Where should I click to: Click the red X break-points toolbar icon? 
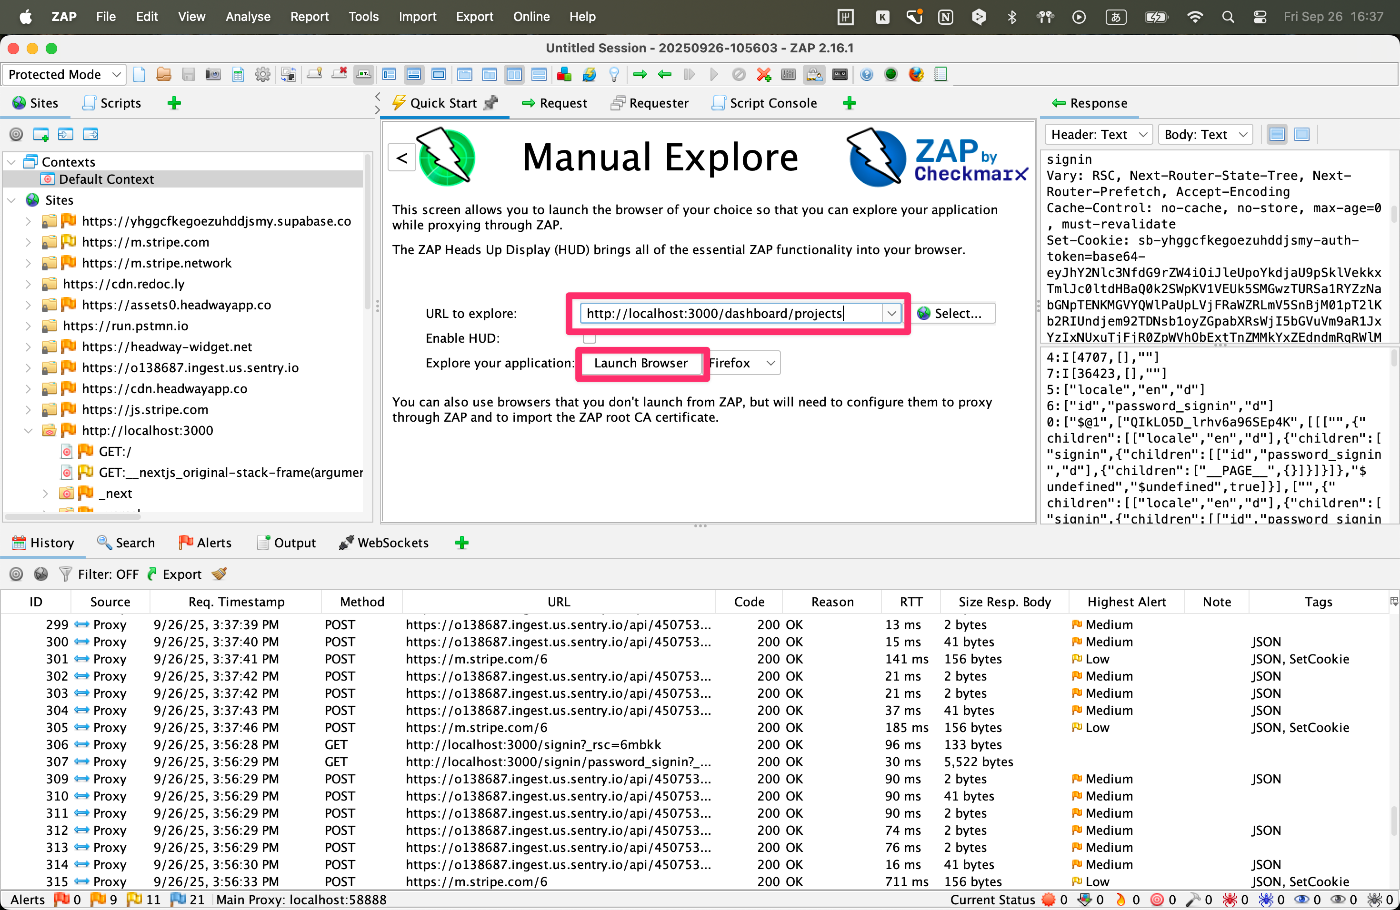click(339, 74)
